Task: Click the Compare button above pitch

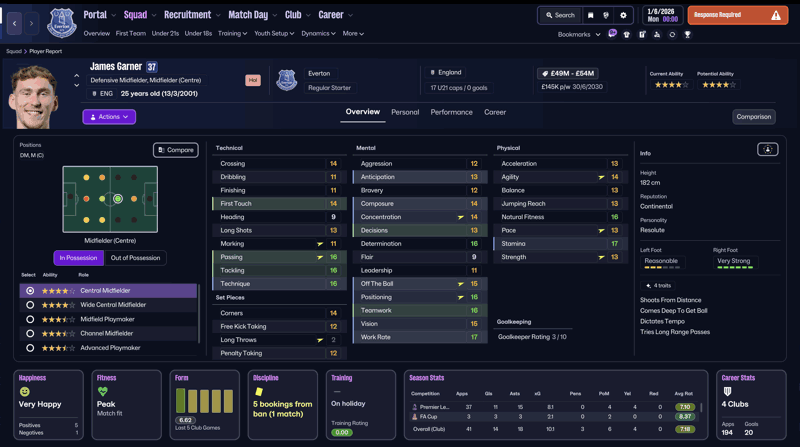Action: 176,150
